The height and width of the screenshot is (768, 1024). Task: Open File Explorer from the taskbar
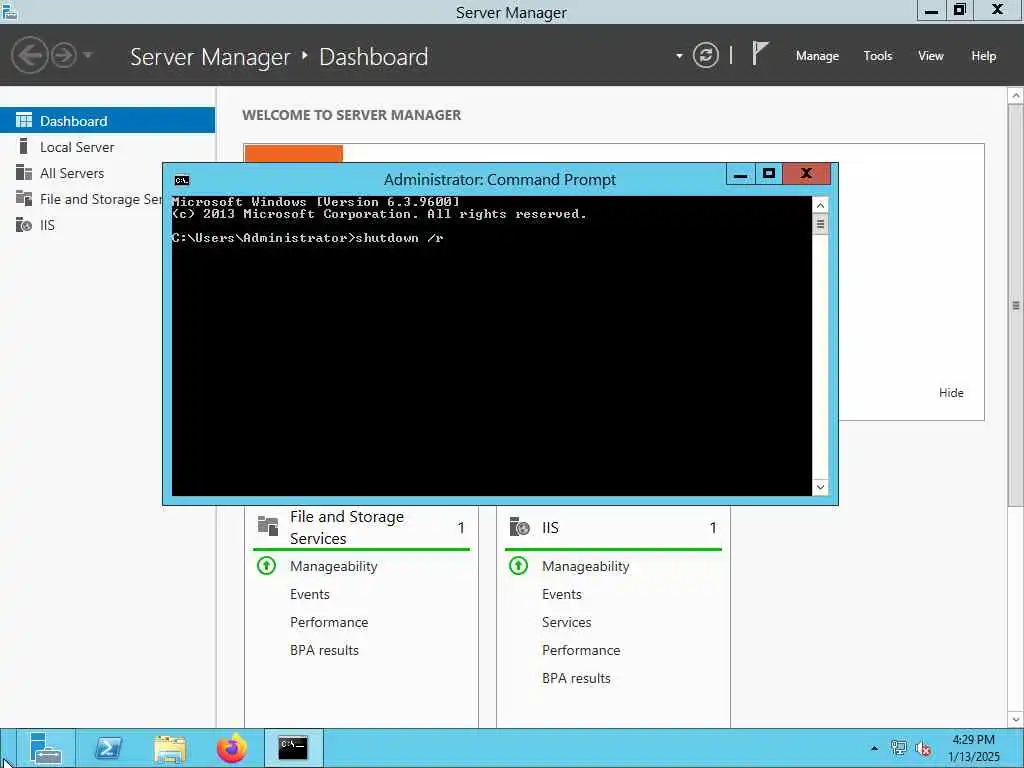170,748
